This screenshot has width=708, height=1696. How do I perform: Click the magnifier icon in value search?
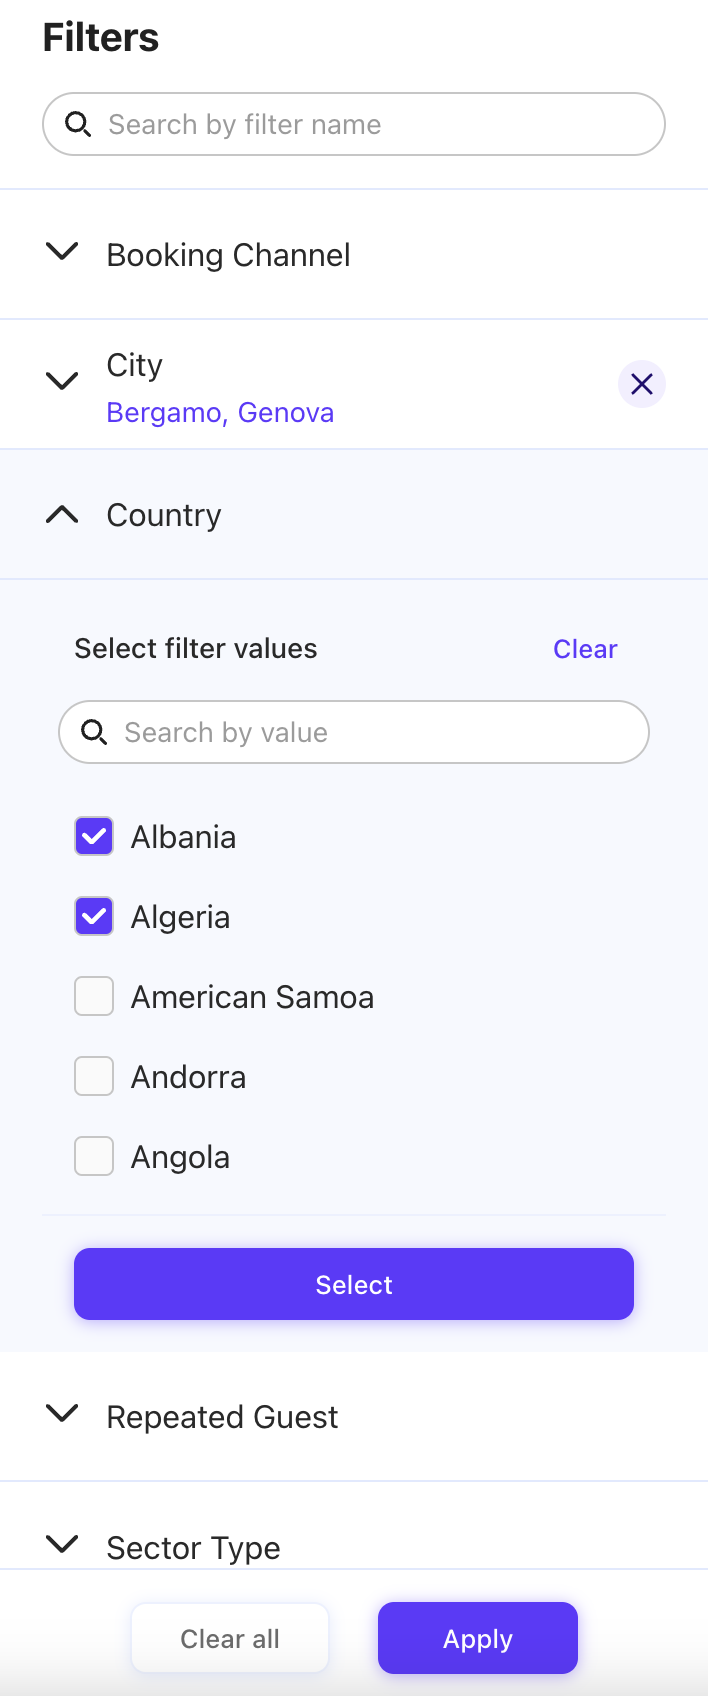pyautogui.click(x=94, y=732)
